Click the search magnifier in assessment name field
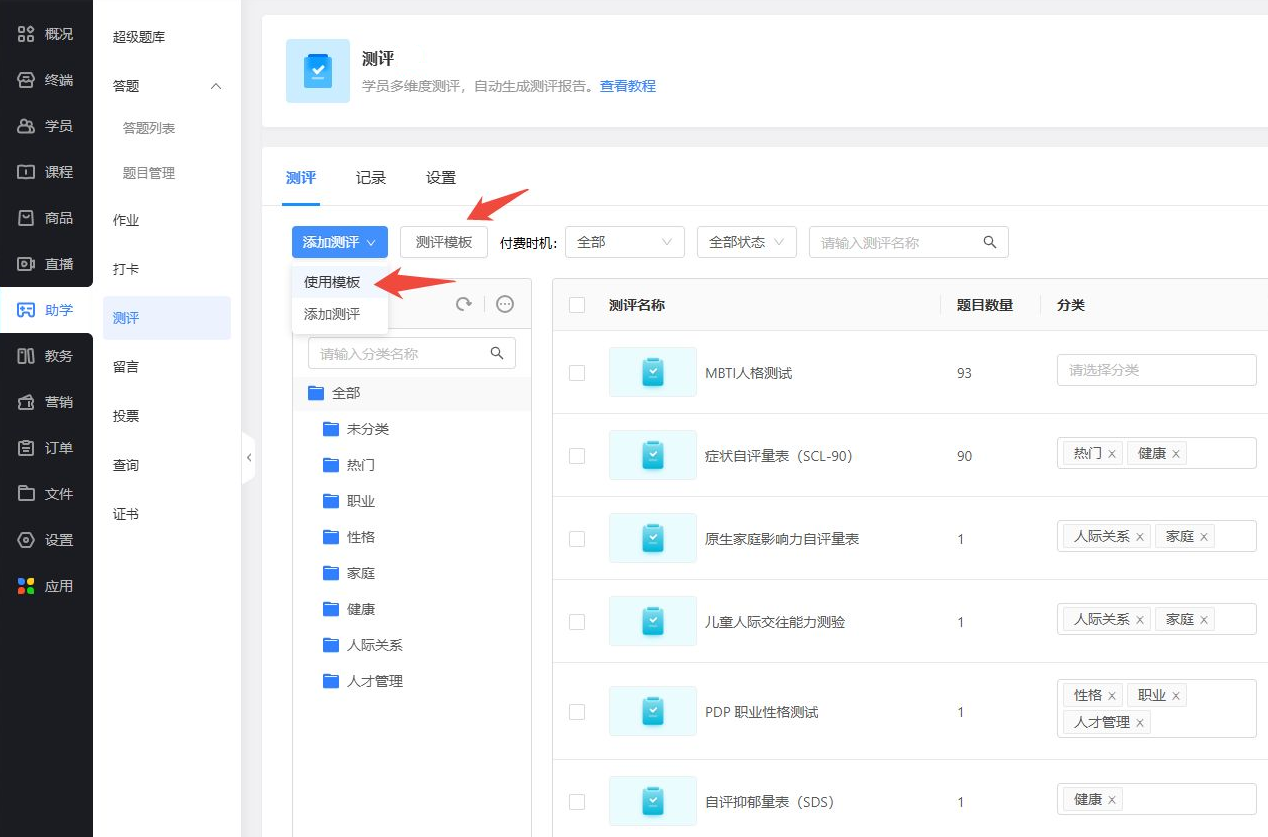Viewport: 1268px width, 837px height. pos(990,242)
